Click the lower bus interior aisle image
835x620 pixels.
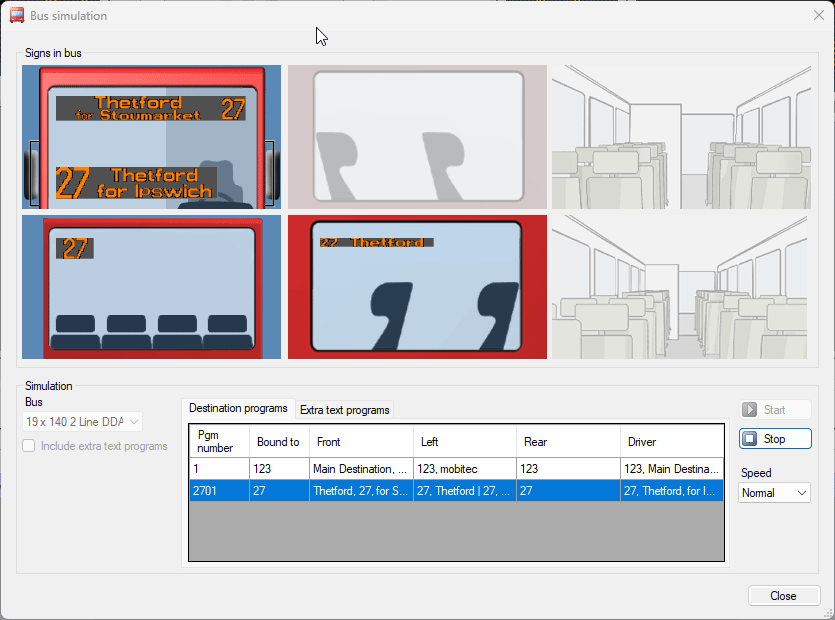point(680,287)
